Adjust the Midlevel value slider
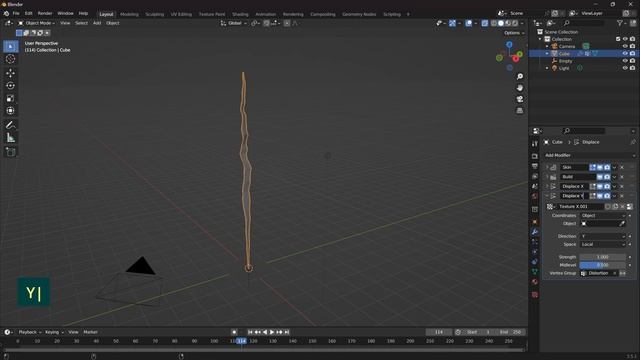Screen dimensions: 640x360 click(603, 265)
